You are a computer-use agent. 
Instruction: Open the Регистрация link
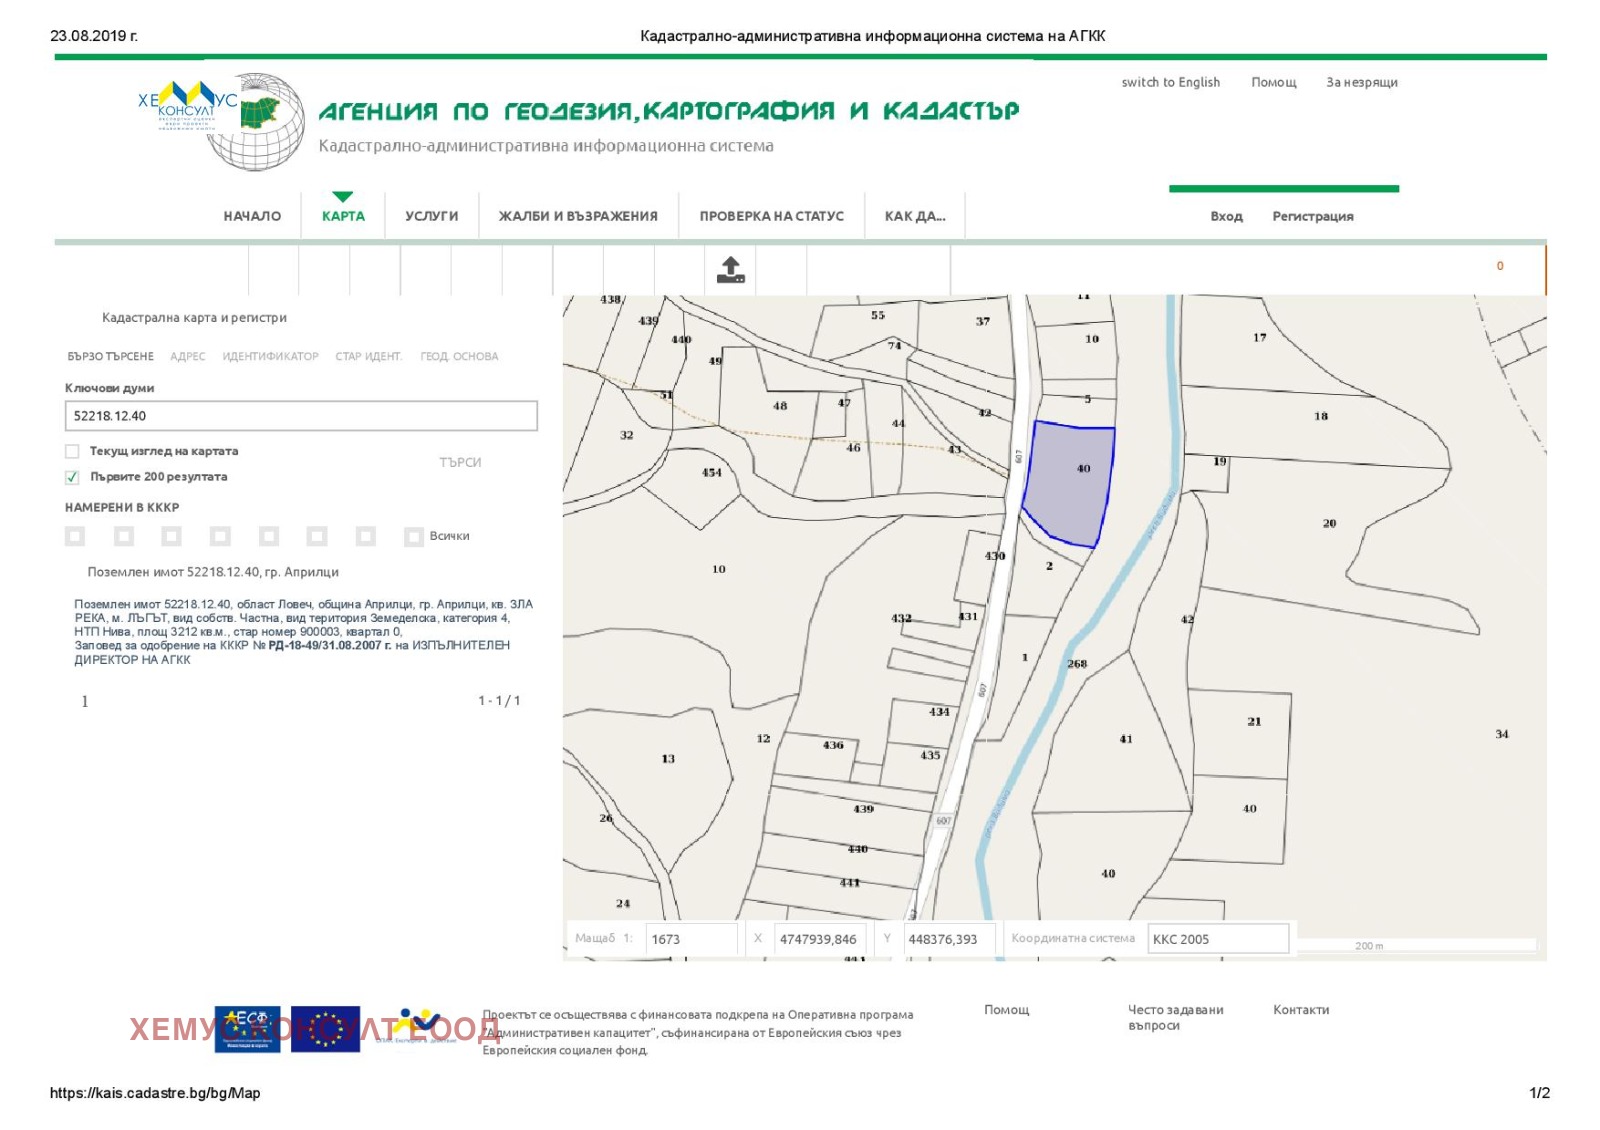pyautogui.click(x=1312, y=217)
